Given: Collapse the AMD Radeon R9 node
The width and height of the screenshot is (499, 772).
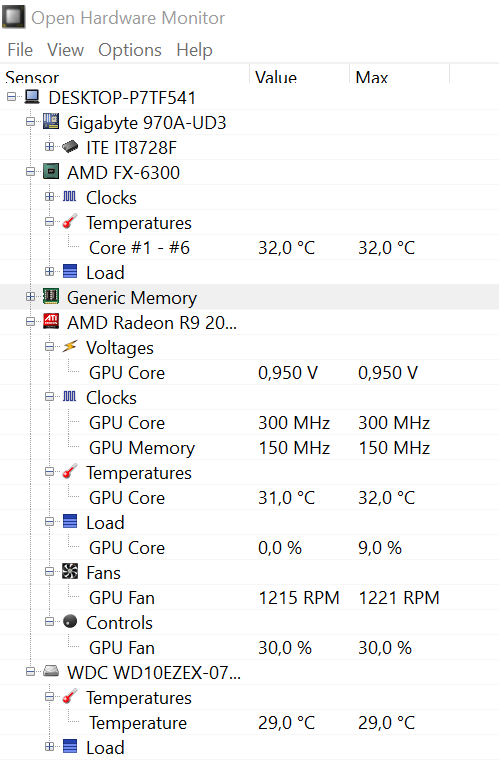Looking at the screenshot, I should pyautogui.click(x=31, y=322).
